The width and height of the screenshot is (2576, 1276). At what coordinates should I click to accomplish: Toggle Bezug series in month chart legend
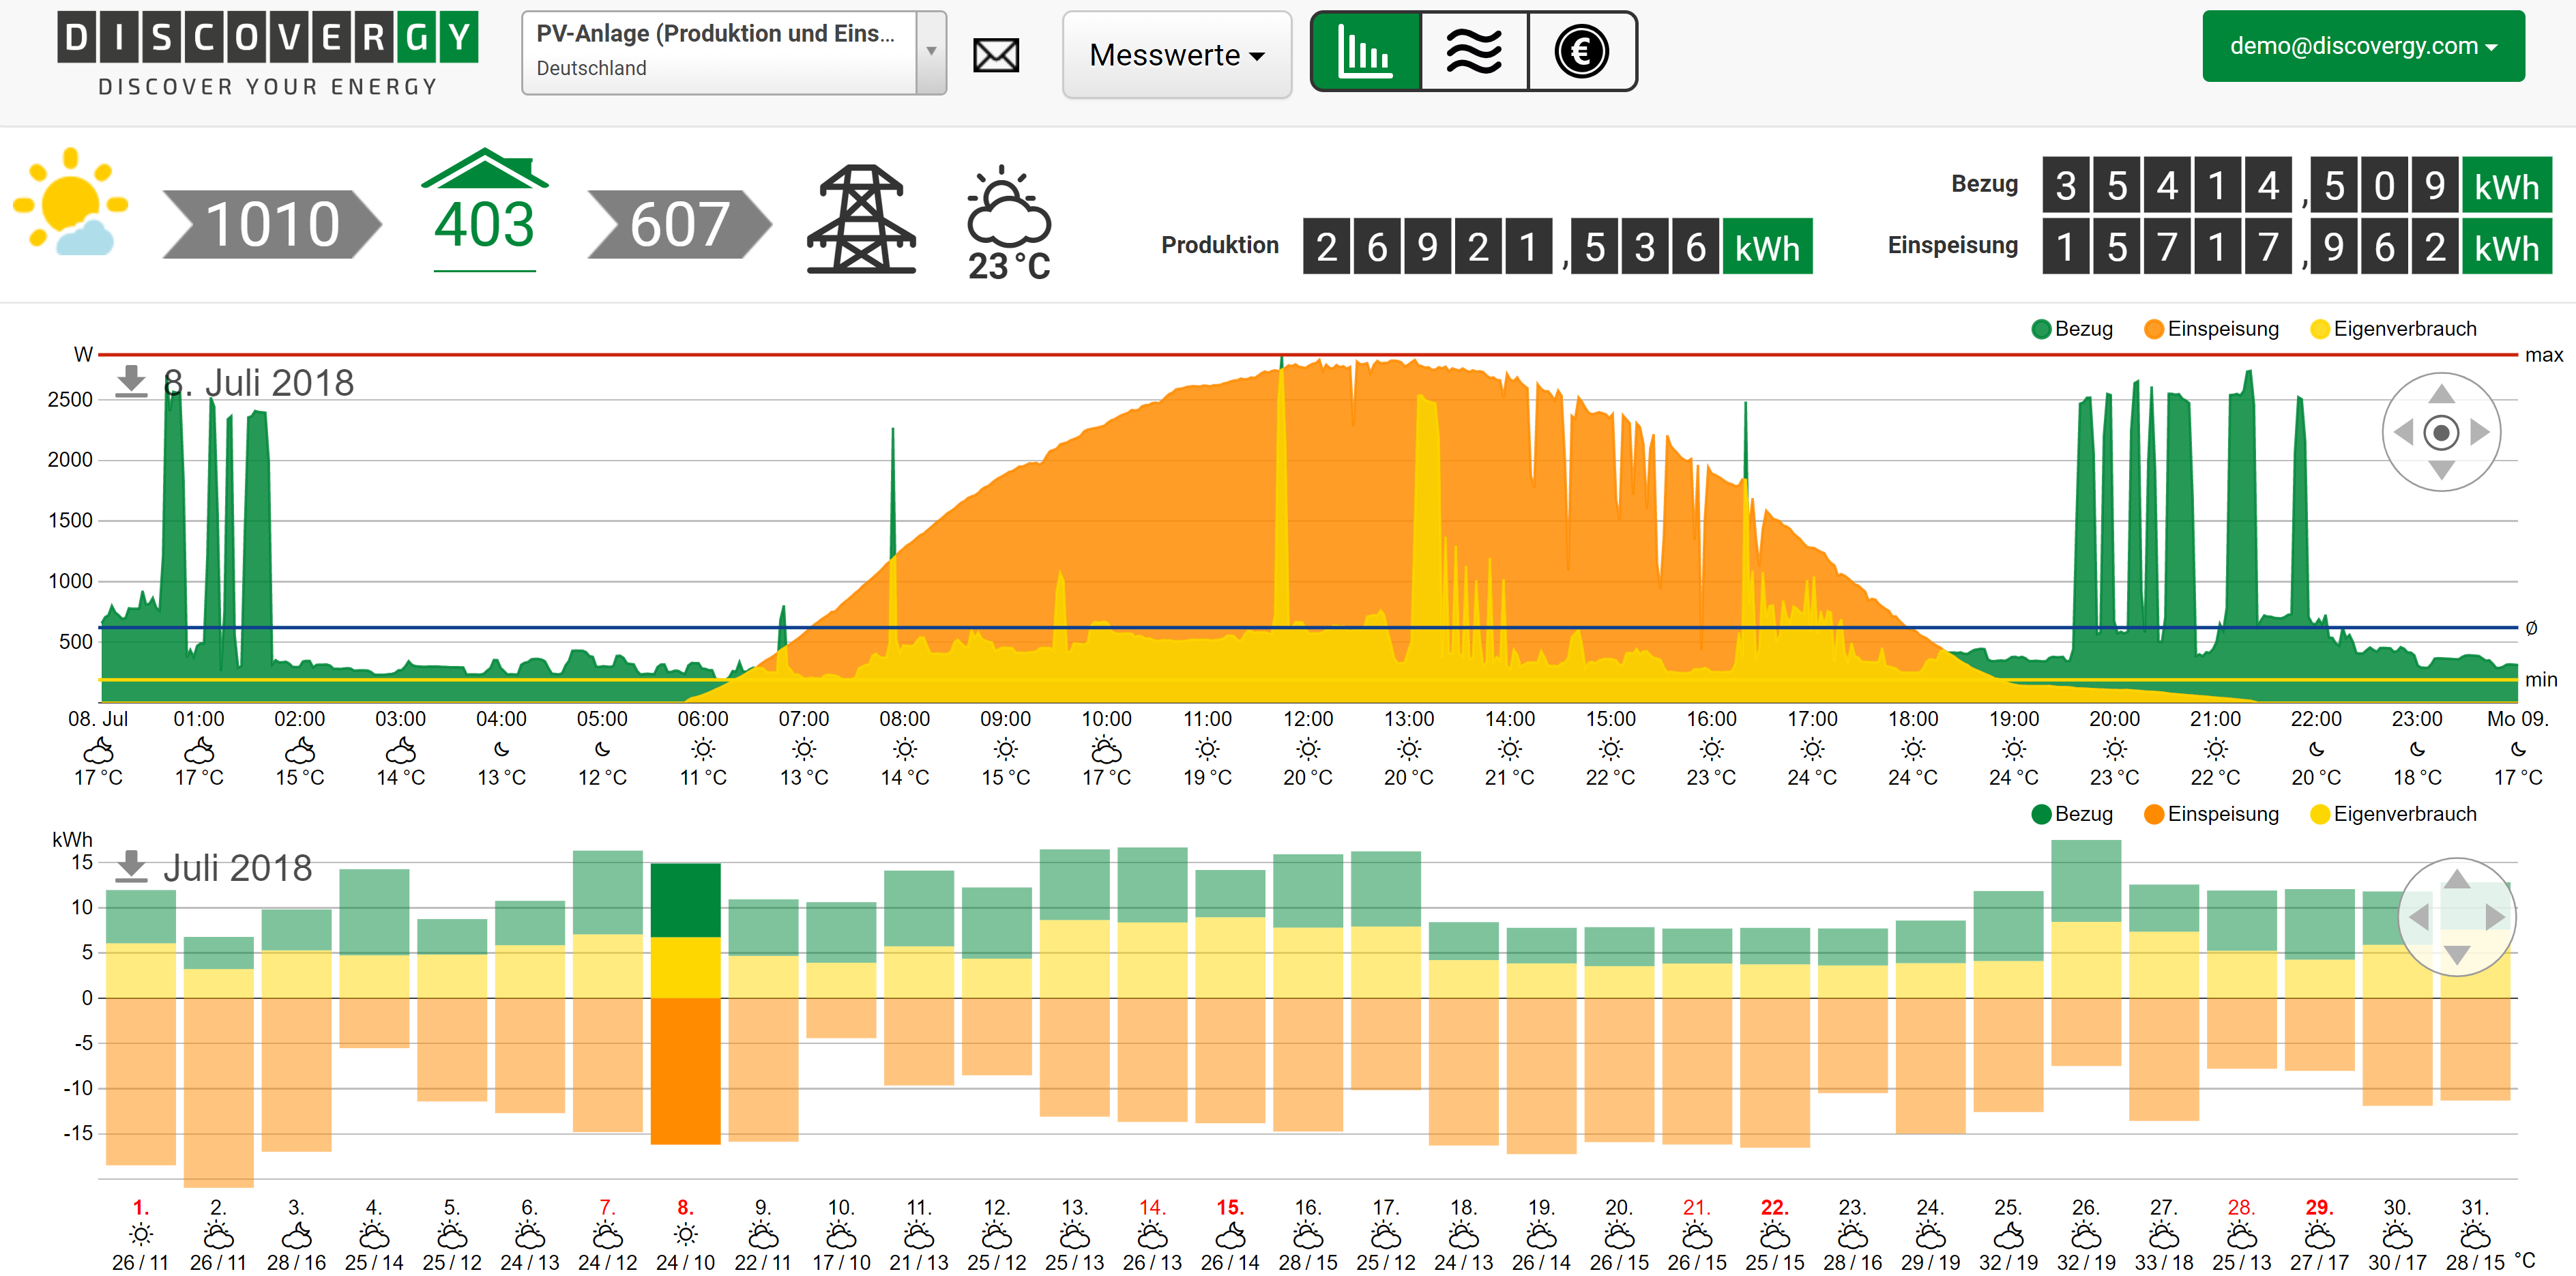(x=2073, y=814)
